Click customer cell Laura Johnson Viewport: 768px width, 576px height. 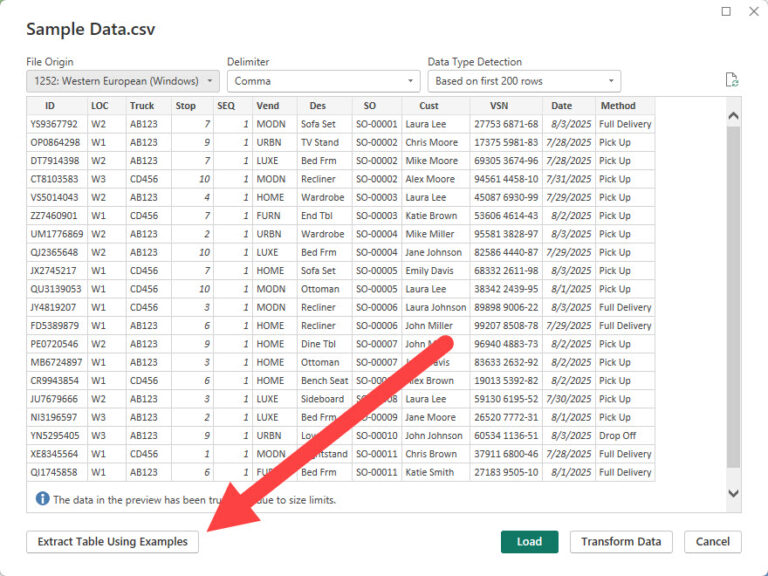click(x=435, y=307)
